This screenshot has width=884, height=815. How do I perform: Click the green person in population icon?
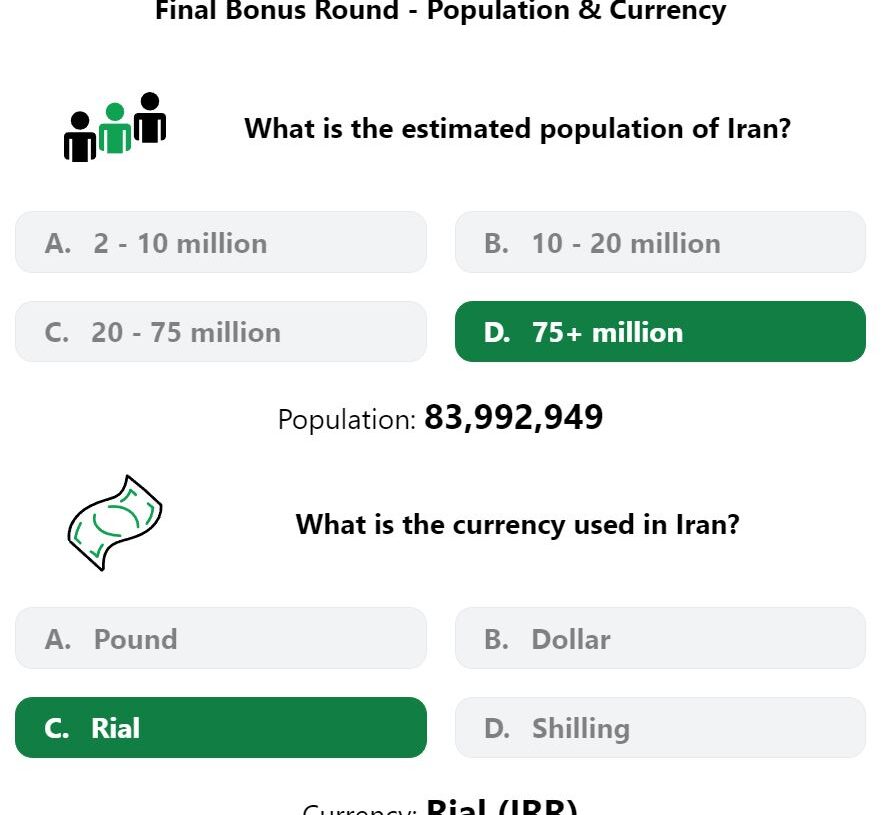click(115, 129)
